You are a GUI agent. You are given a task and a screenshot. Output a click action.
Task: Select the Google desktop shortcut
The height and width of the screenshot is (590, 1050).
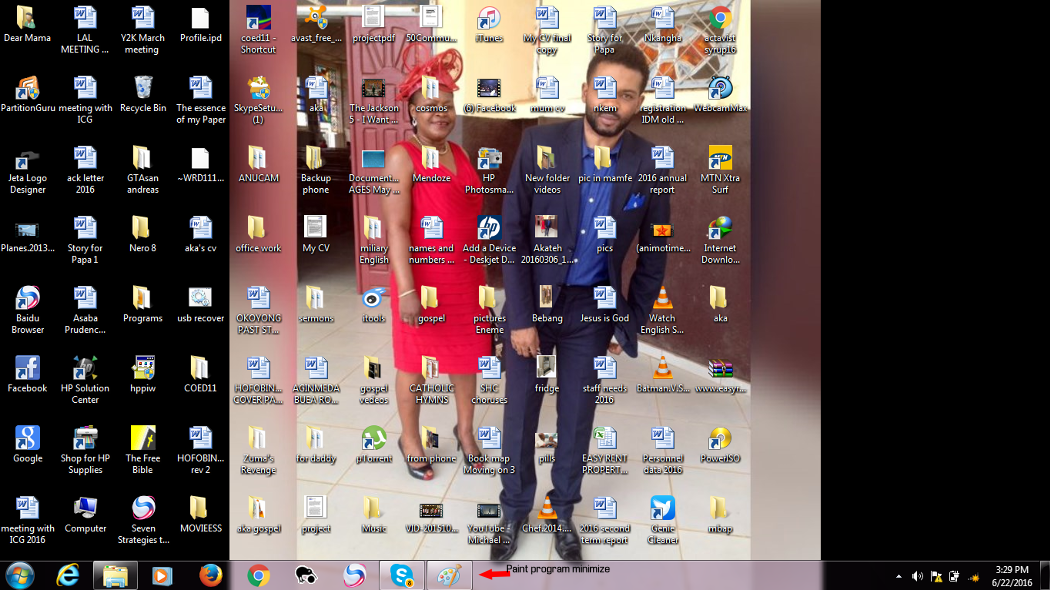click(27, 445)
